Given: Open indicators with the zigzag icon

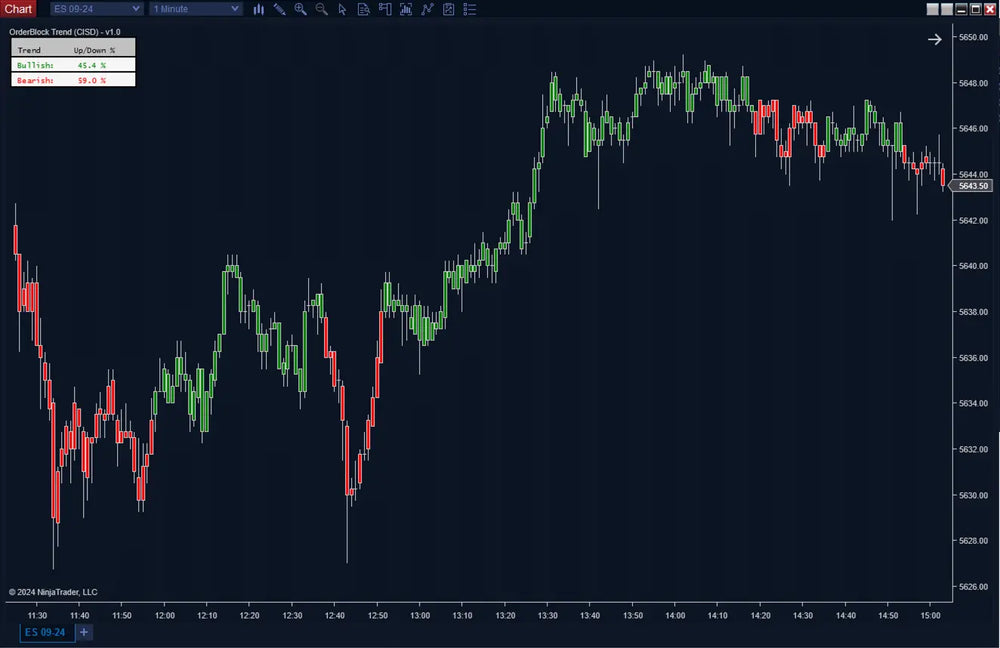Looking at the screenshot, I should click(427, 9).
